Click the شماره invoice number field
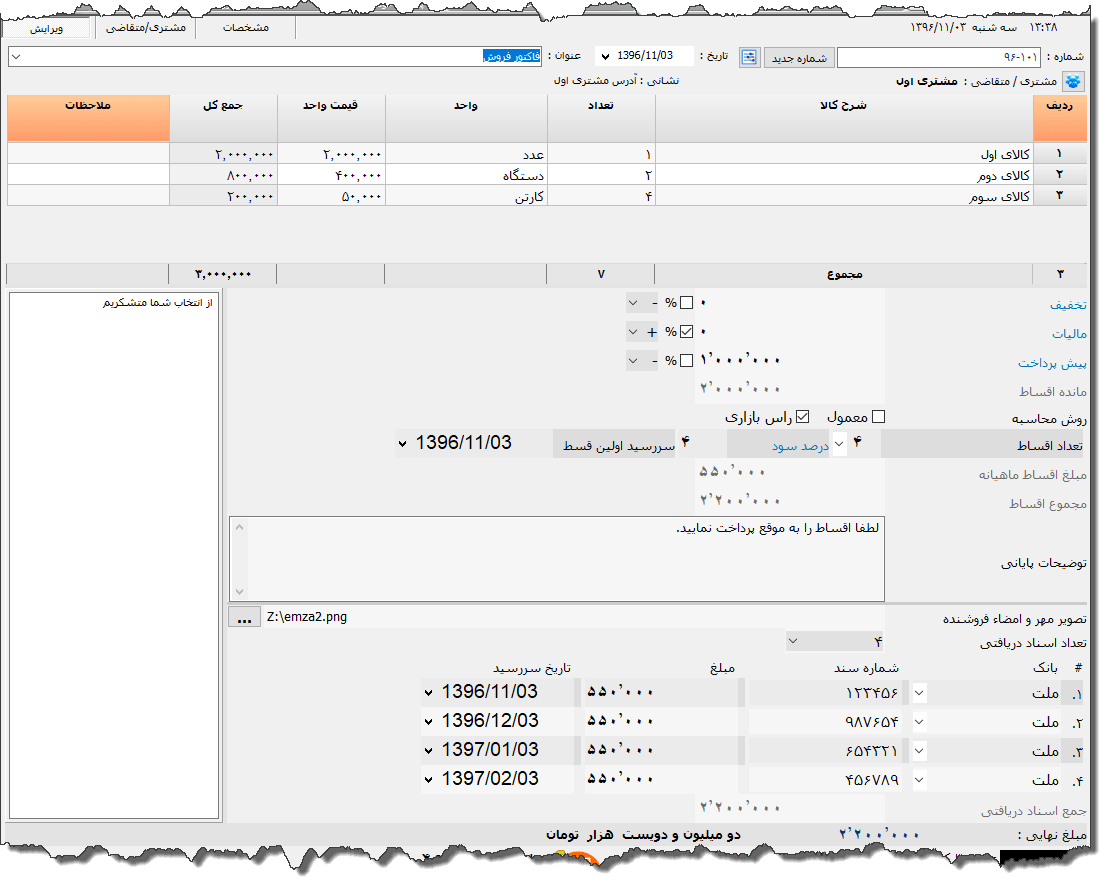This screenshot has height=877, width=1099. coord(938,57)
